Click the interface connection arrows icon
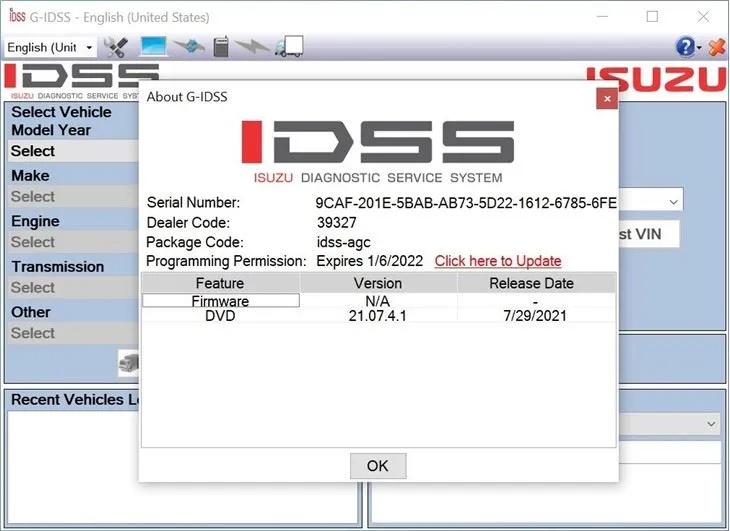This screenshot has width=730, height=531. click(x=189, y=47)
